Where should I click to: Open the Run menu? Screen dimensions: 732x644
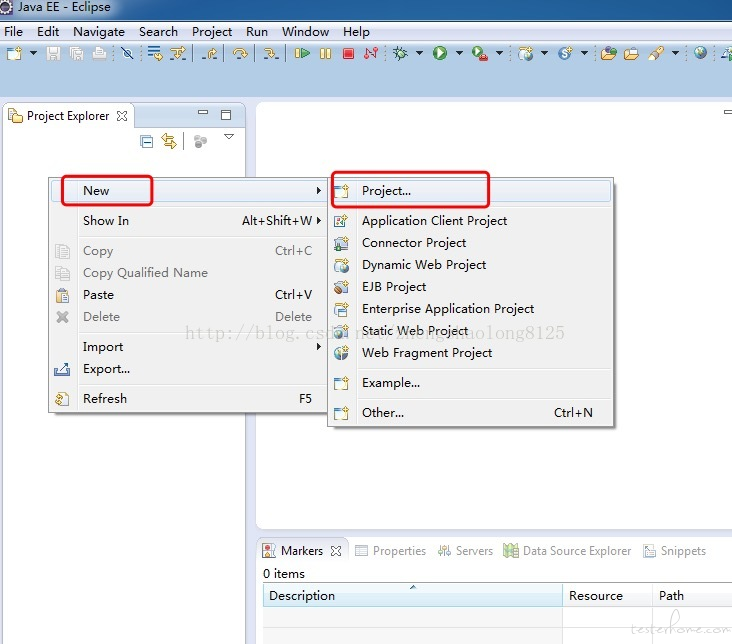pyautogui.click(x=257, y=32)
